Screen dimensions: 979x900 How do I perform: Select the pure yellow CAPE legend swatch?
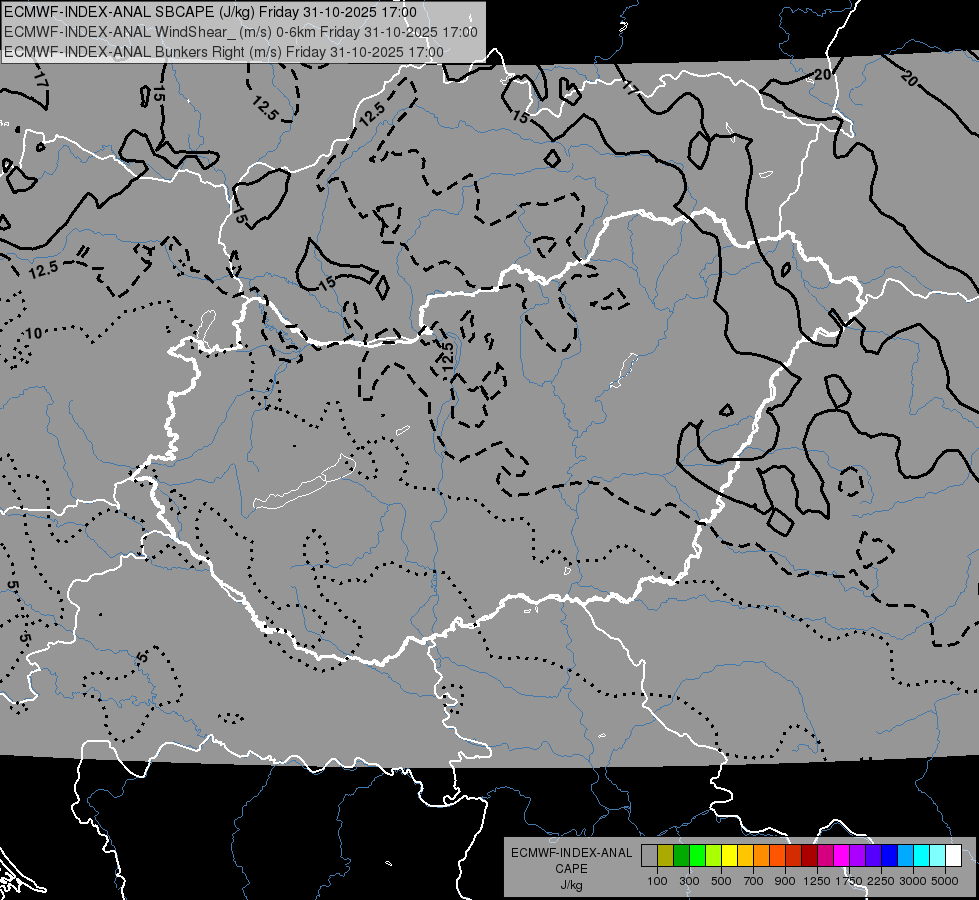[729, 856]
